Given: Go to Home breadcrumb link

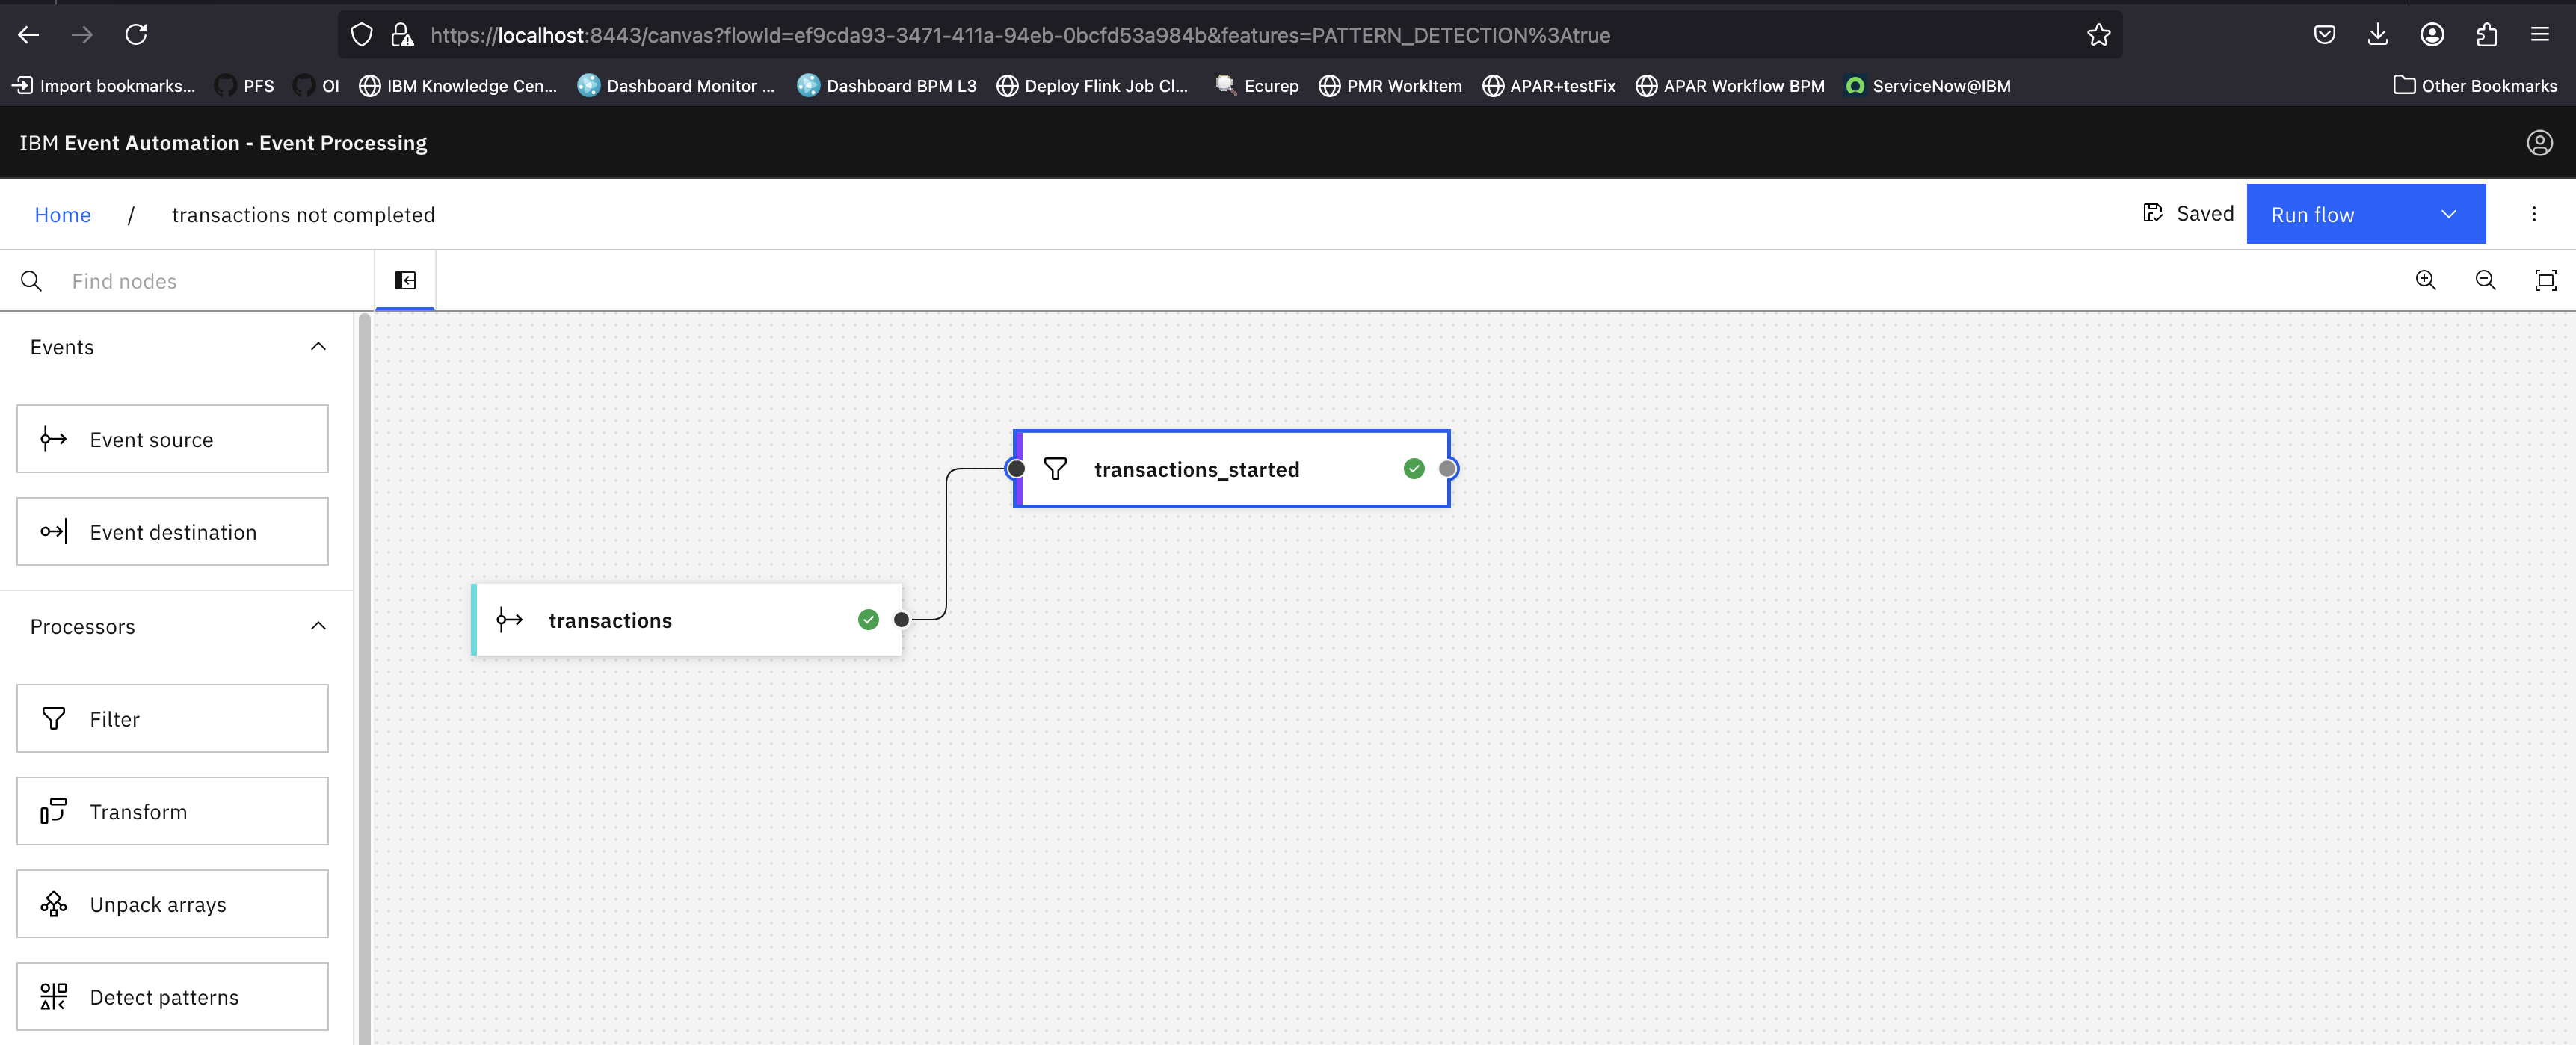Looking at the screenshot, I should click(62, 215).
